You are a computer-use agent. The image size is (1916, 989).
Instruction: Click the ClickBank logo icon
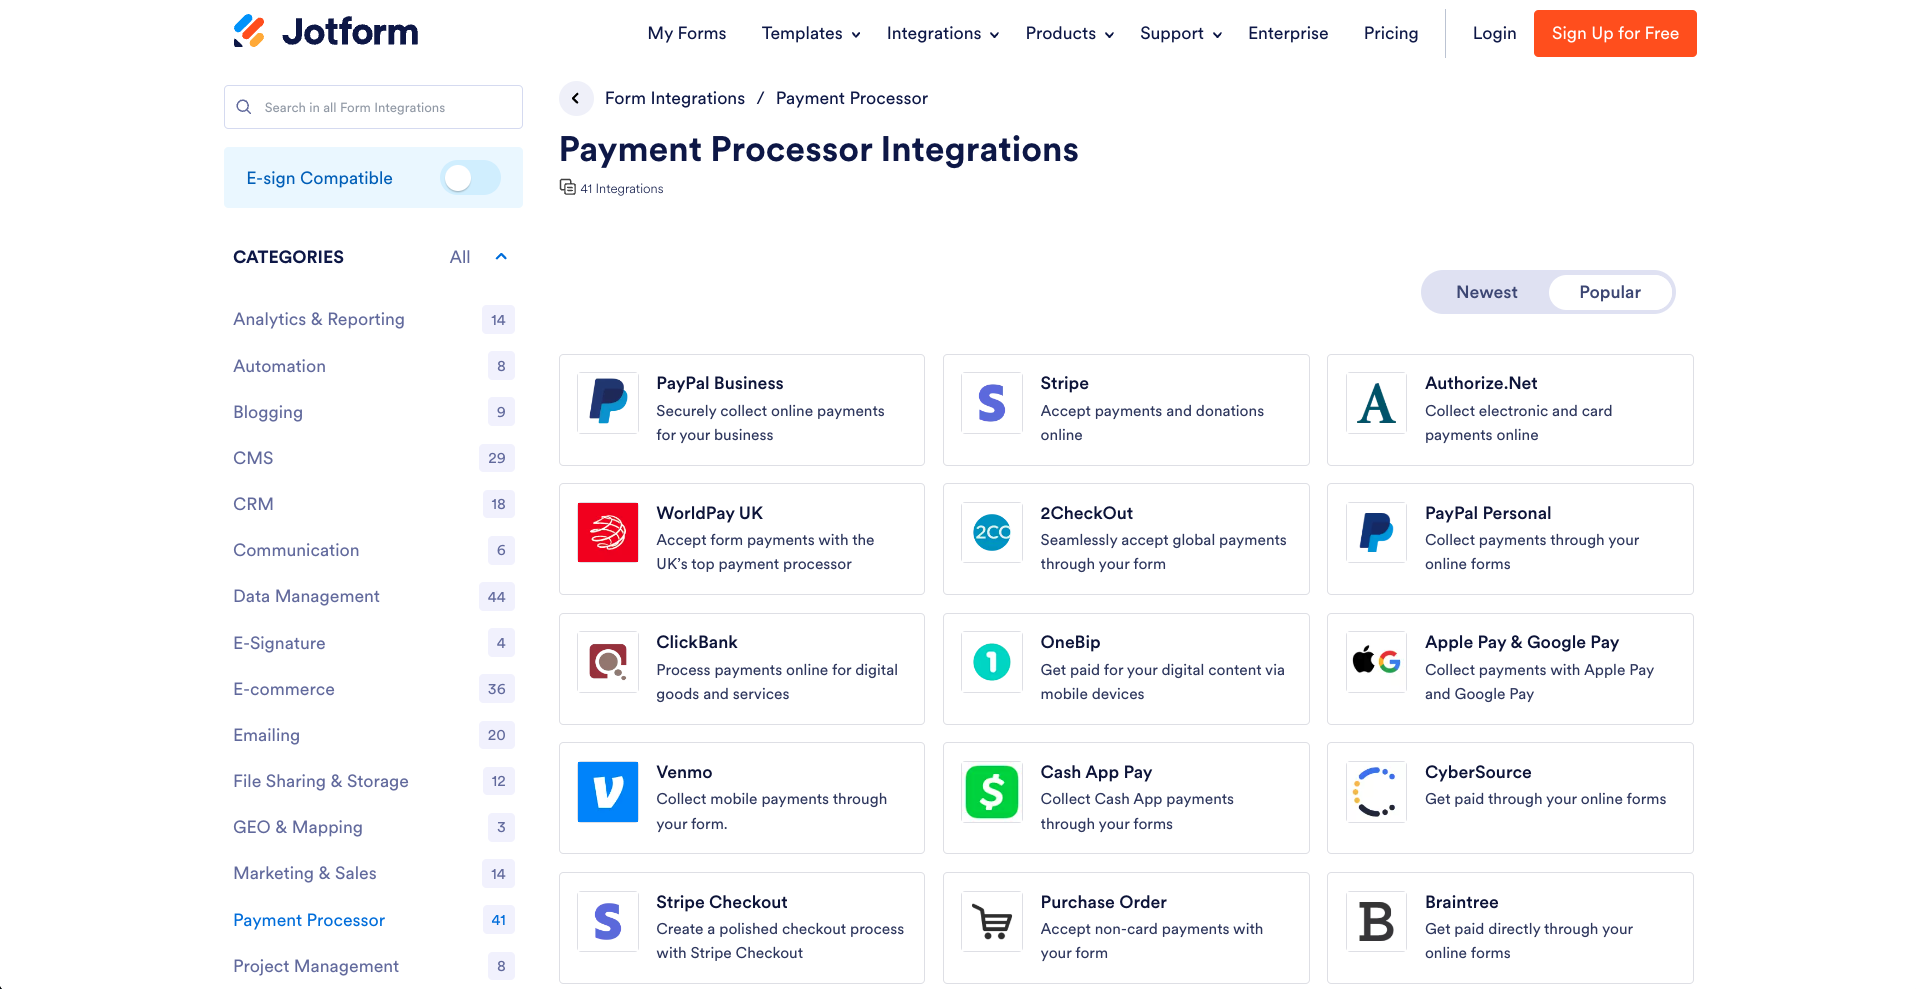[x=608, y=662]
